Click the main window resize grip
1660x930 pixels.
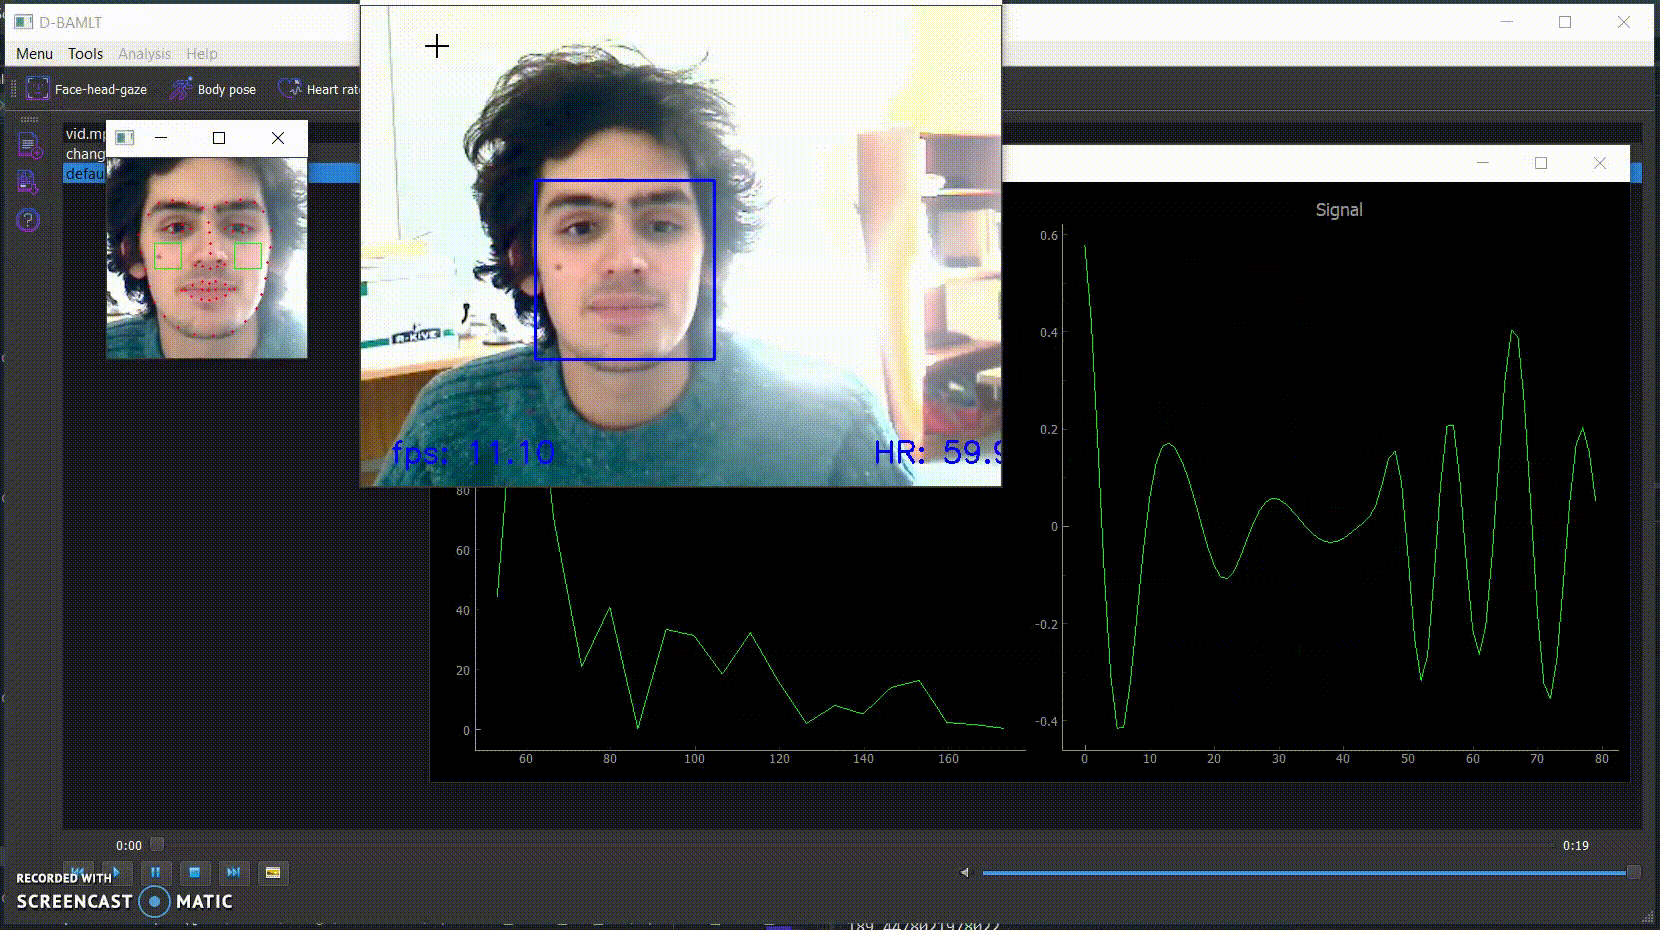1647,917
